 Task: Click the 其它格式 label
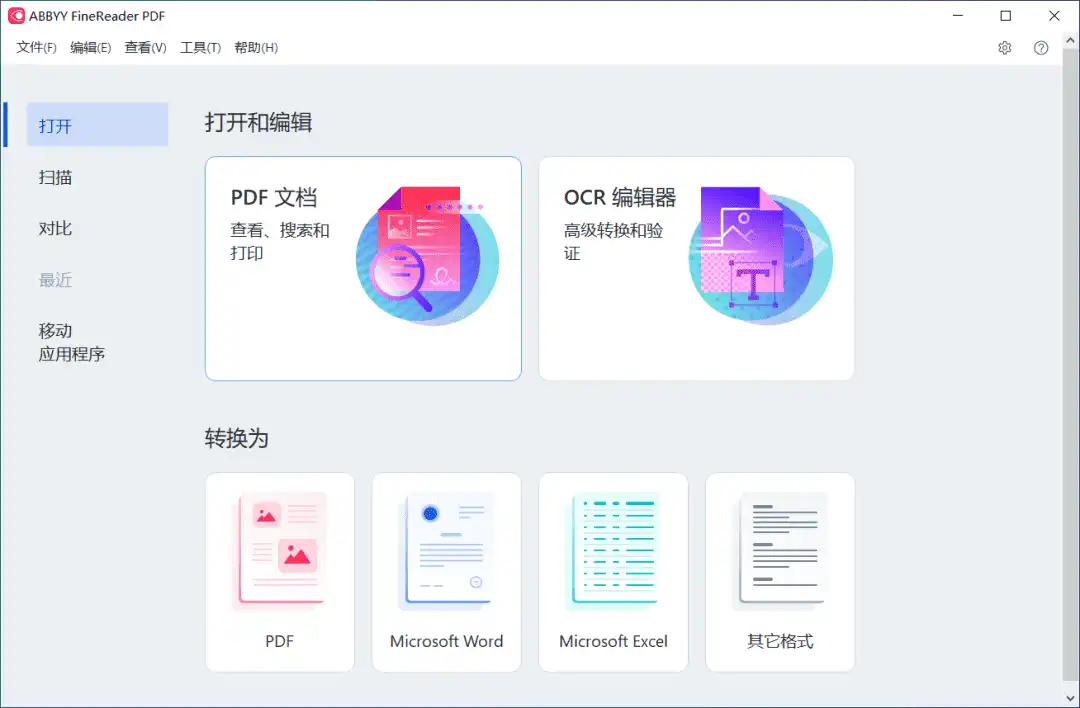(780, 641)
